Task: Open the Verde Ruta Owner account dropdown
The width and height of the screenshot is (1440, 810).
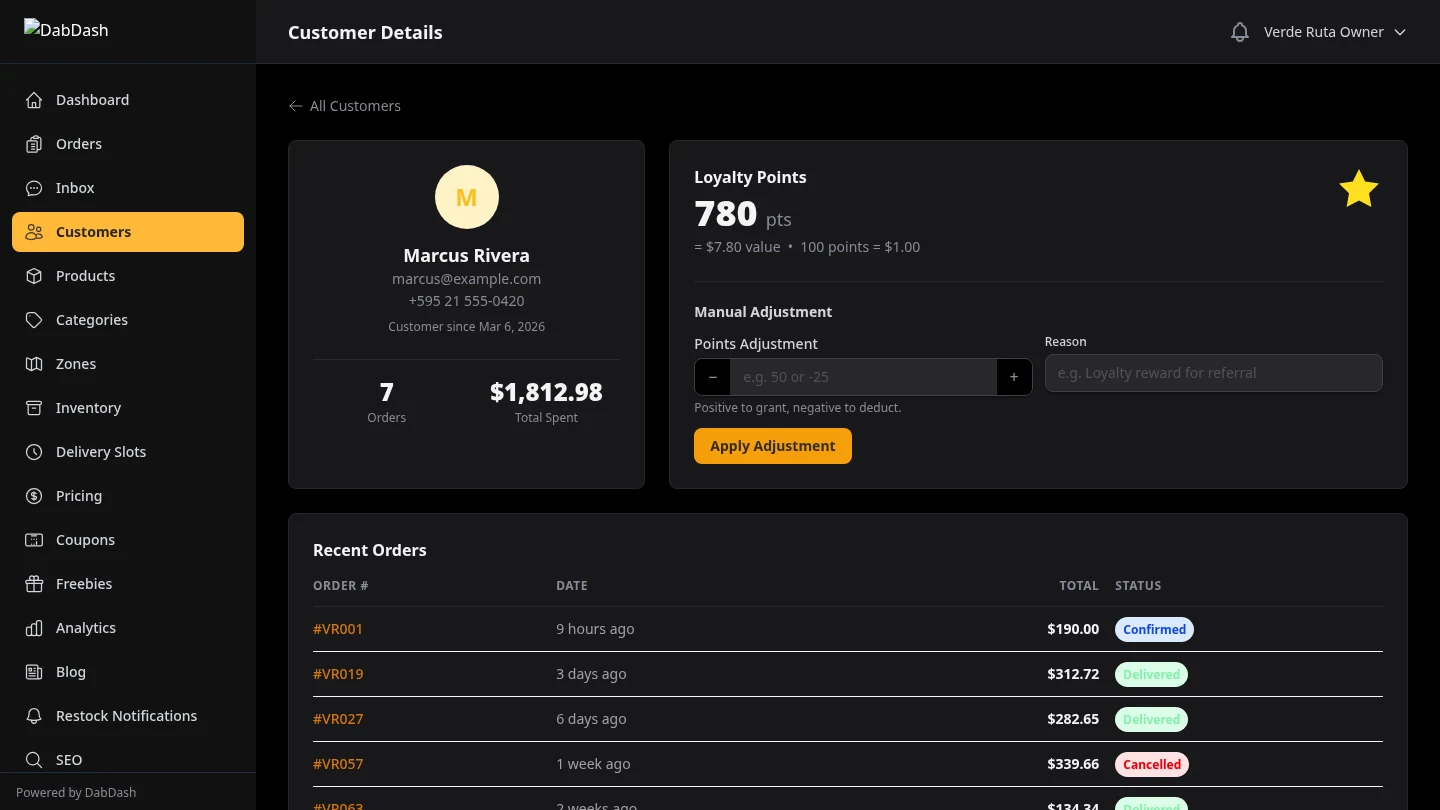Action: coord(1335,31)
